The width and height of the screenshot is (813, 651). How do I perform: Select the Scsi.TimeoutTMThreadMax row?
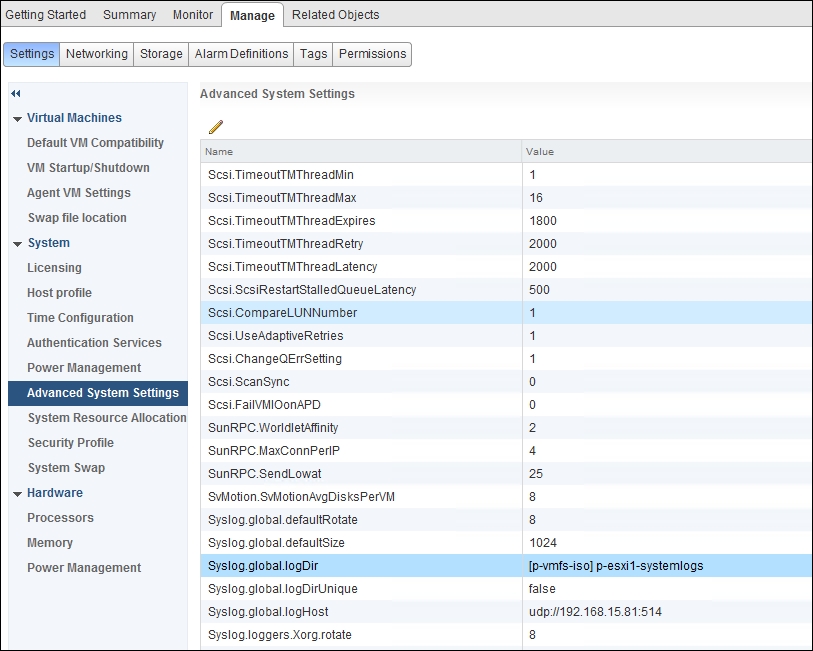(x=507, y=197)
